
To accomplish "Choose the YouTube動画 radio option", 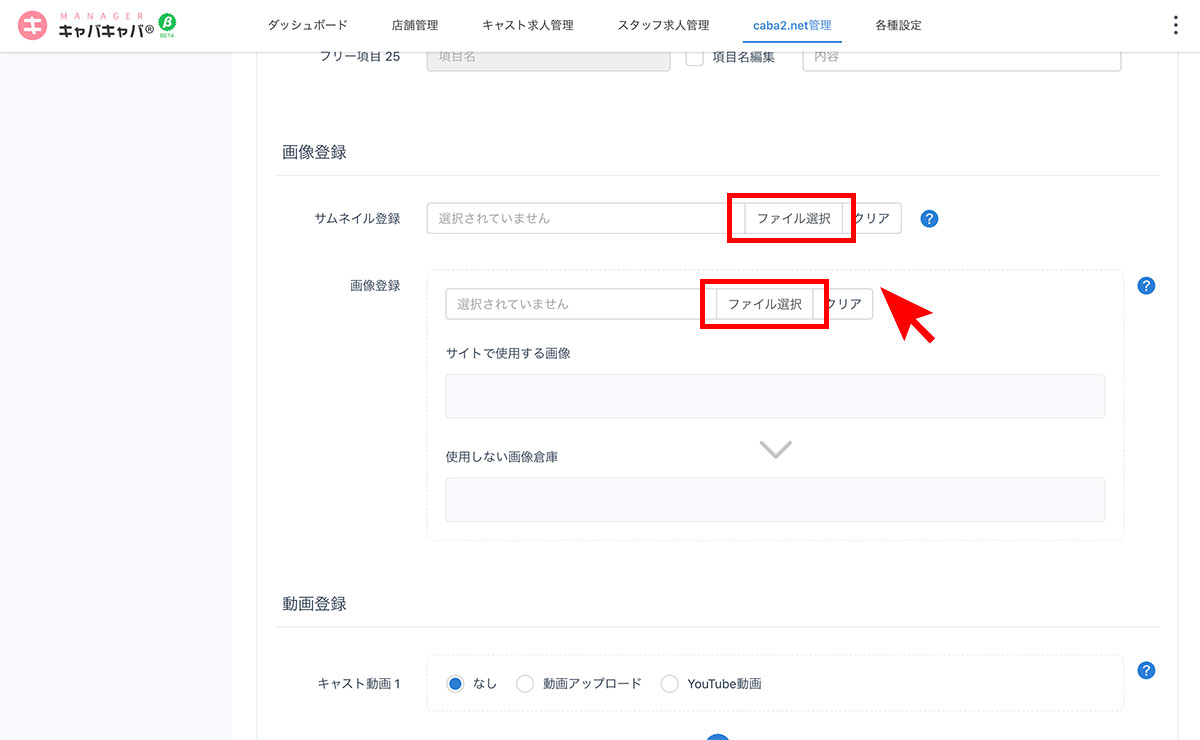I will tap(669, 684).
